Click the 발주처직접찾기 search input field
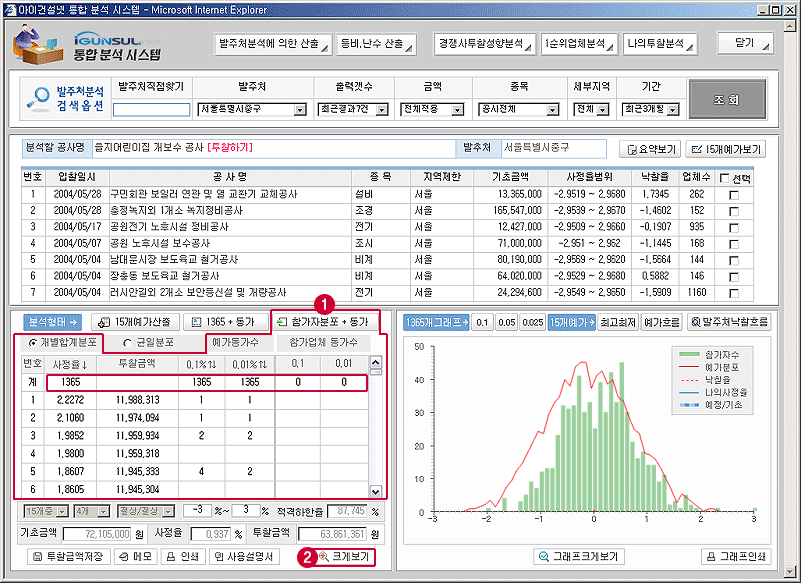This screenshot has height=583, width=801. coord(151,109)
